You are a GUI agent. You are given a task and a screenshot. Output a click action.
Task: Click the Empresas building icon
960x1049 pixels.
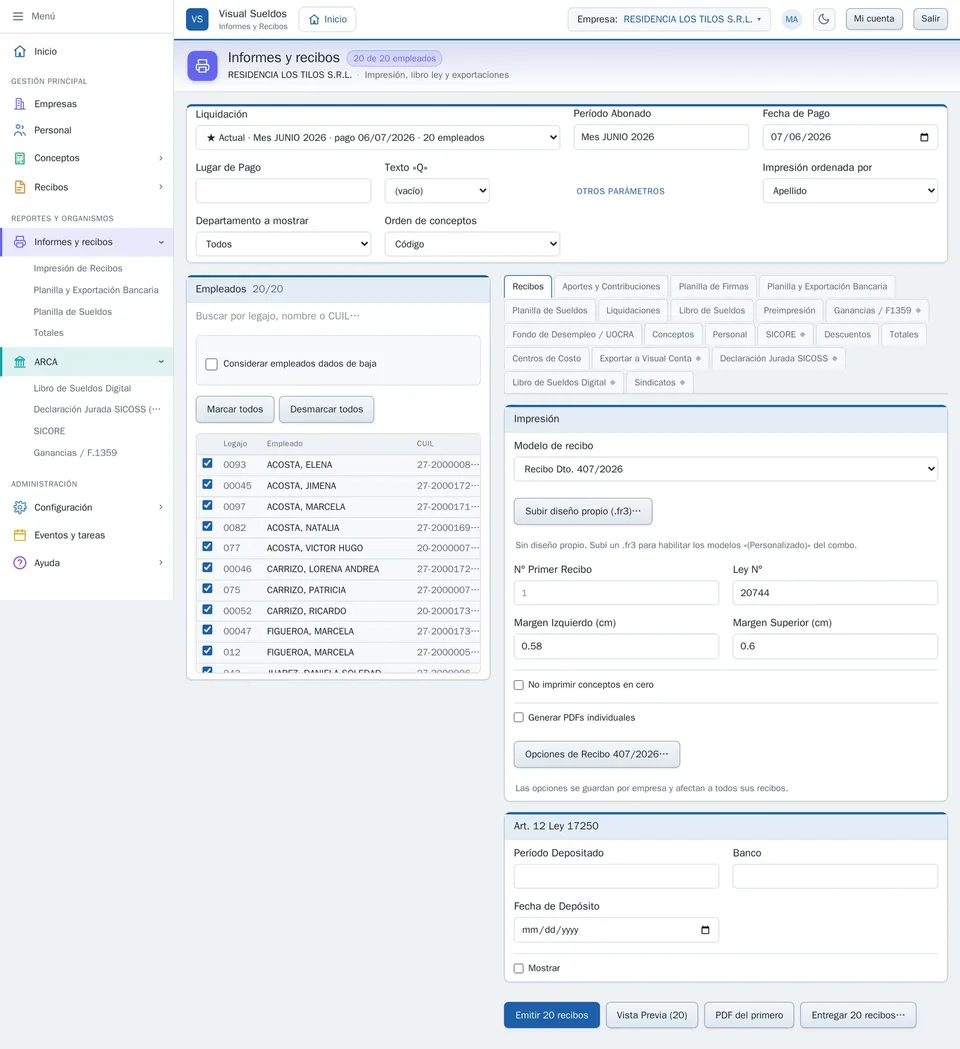pos(20,104)
